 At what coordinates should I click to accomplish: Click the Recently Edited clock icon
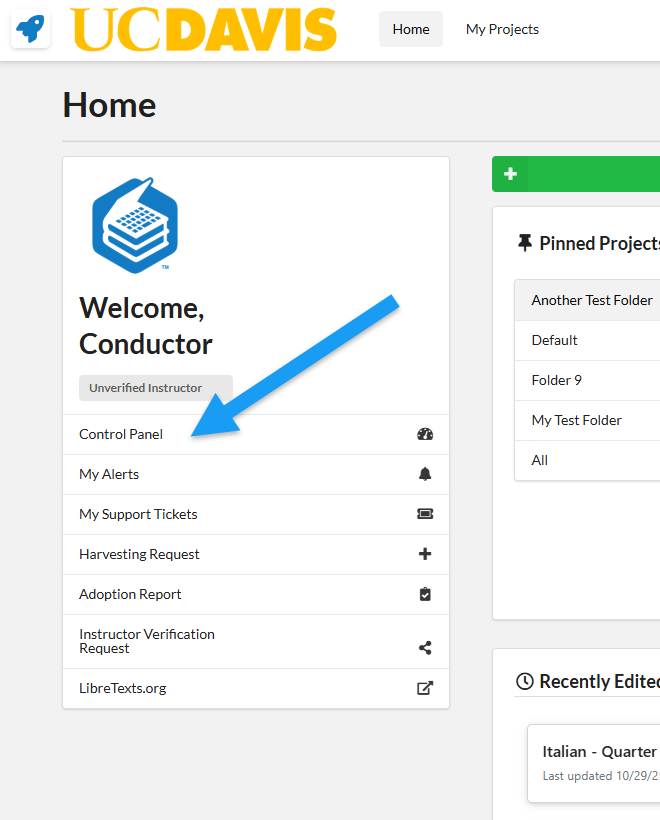(x=525, y=681)
